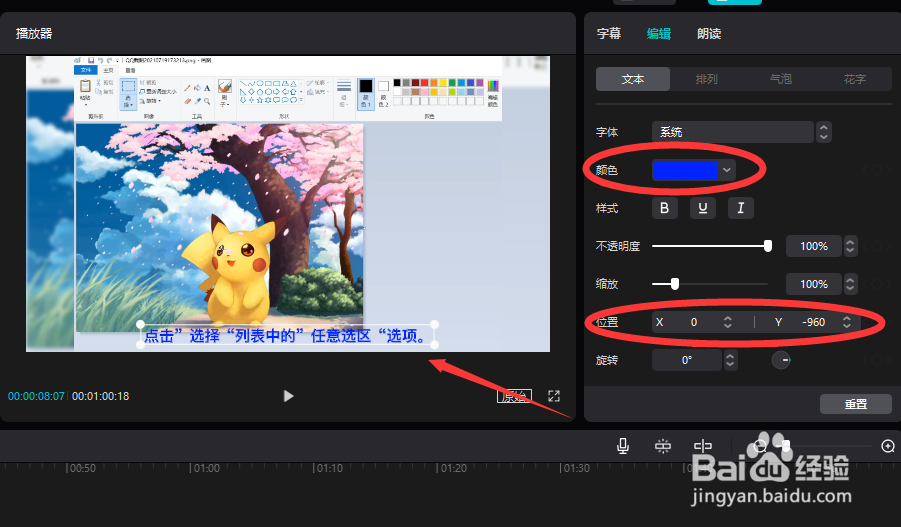Click the 缩放 scale slider handle
This screenshot has width=901, height=527.
coord(675,284)
